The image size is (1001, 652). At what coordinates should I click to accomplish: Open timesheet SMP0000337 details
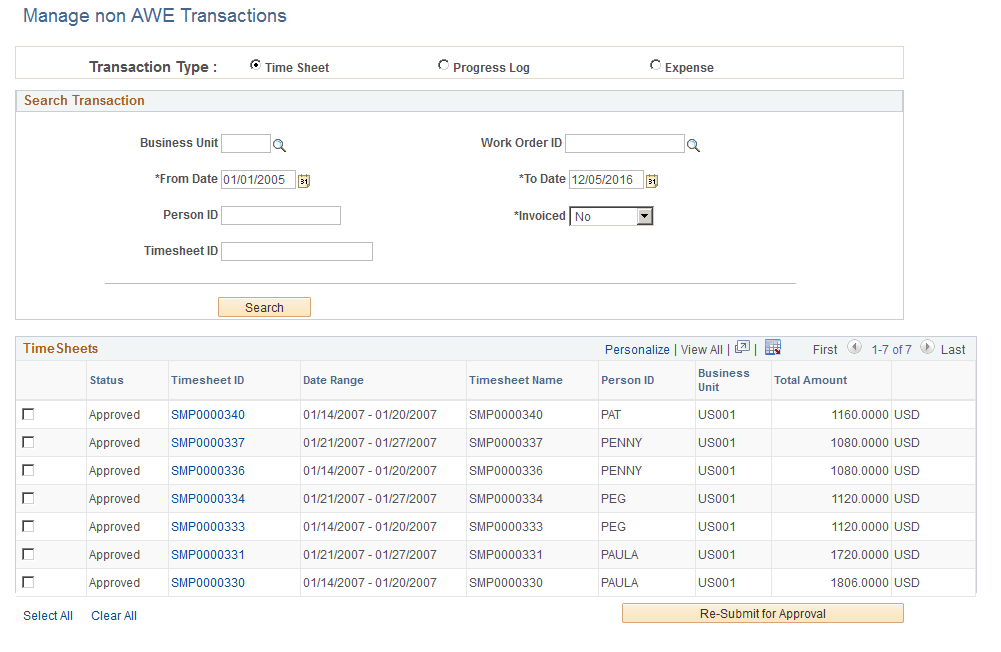pos(207,442)
